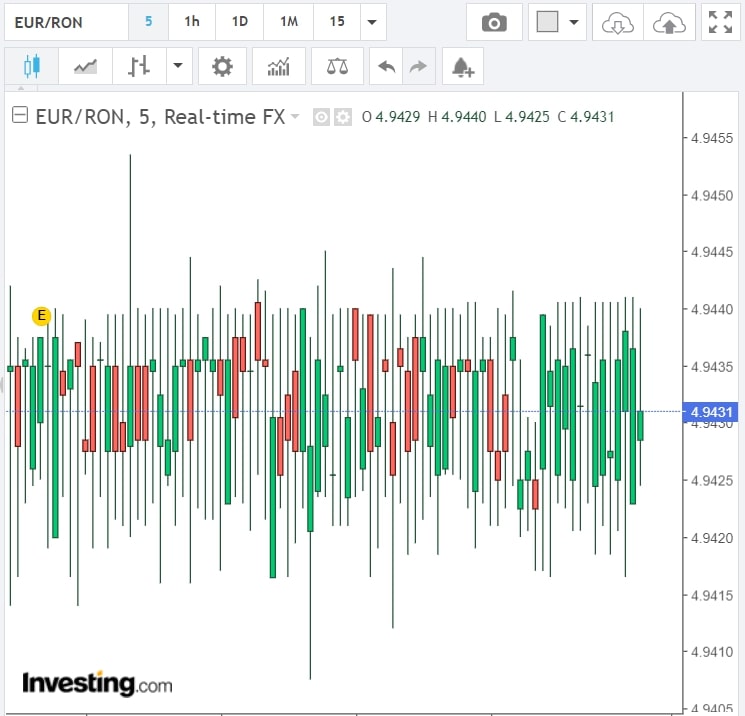The width and height of the screenshot is (745, 716).
Task: Open chart settings gear in toolbar
Action: (x=222, y=67)
